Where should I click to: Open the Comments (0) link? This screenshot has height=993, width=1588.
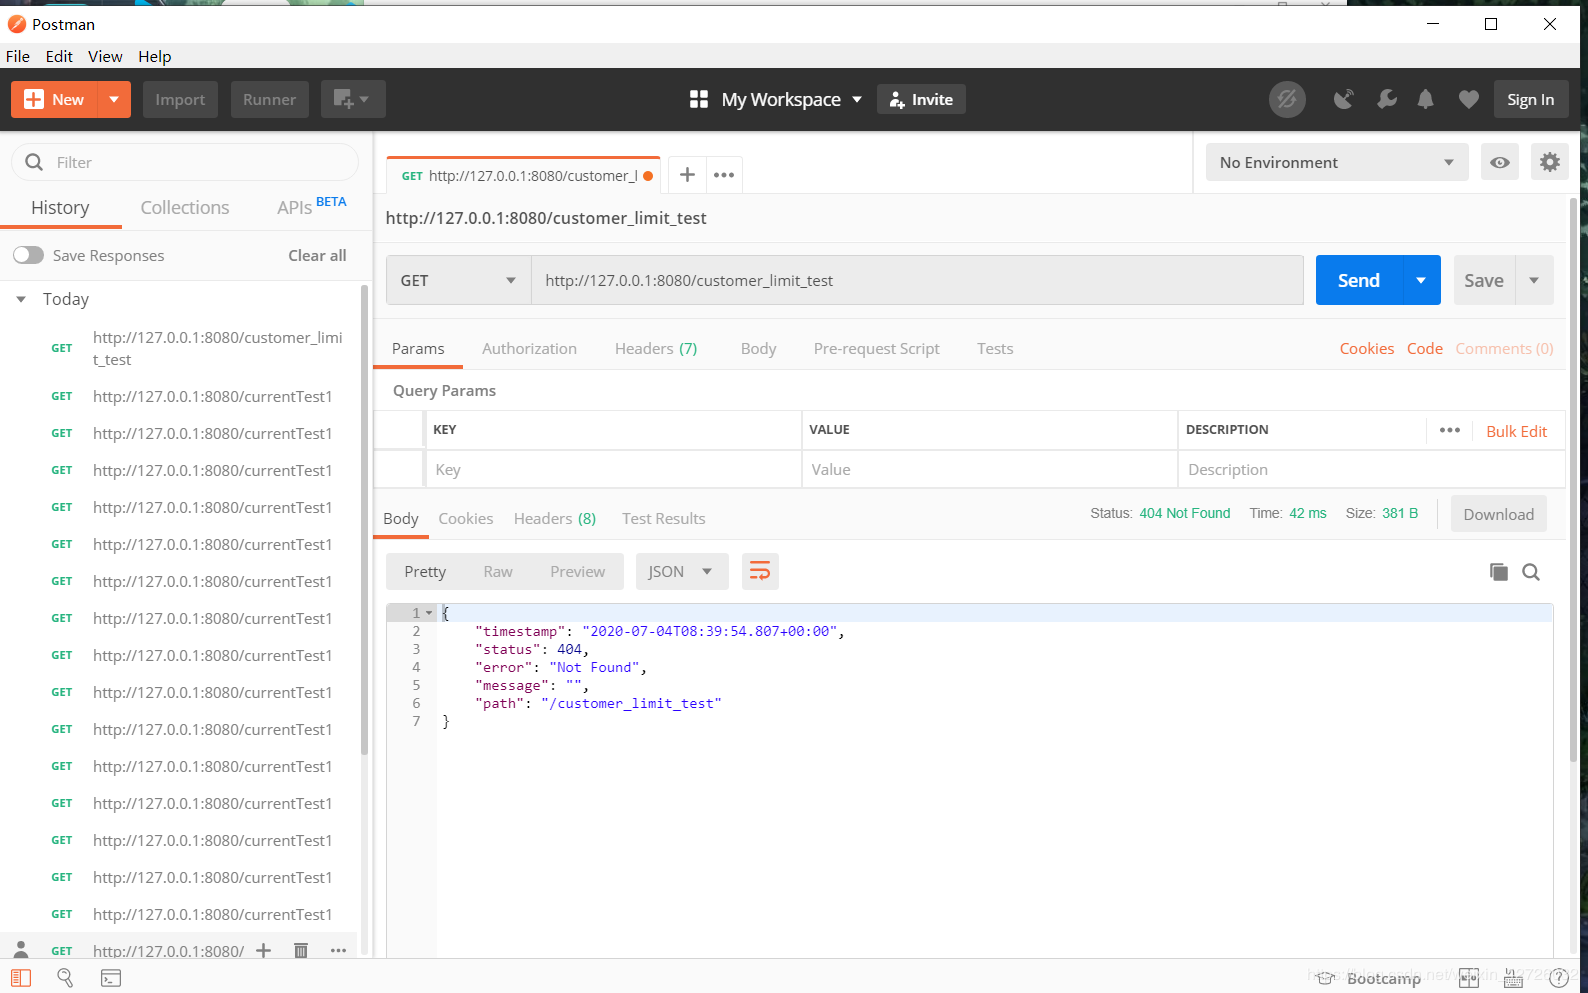pyautogui.click(x=1504, y=348)
